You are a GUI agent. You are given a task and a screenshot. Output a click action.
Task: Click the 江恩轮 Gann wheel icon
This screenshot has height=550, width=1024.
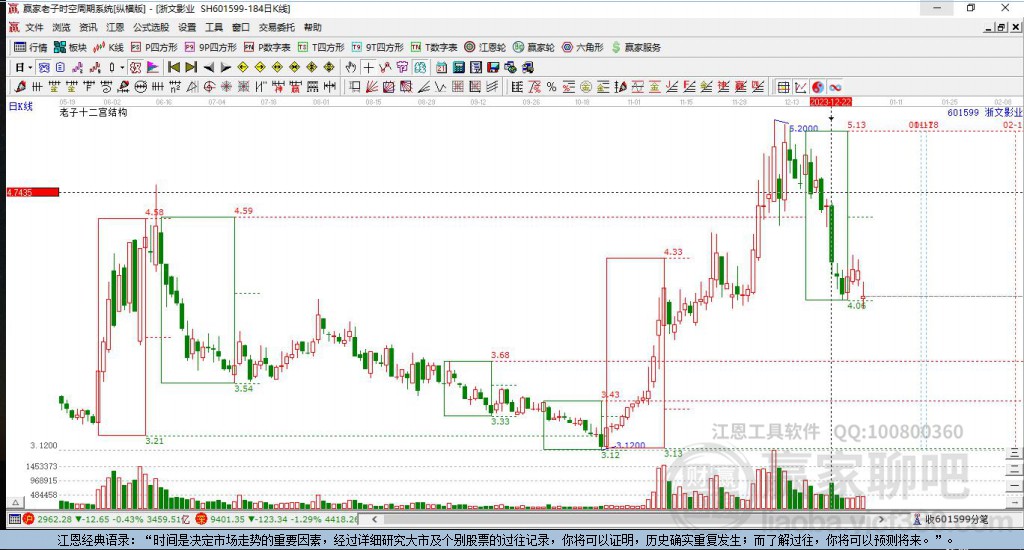(x=485, y=47)
